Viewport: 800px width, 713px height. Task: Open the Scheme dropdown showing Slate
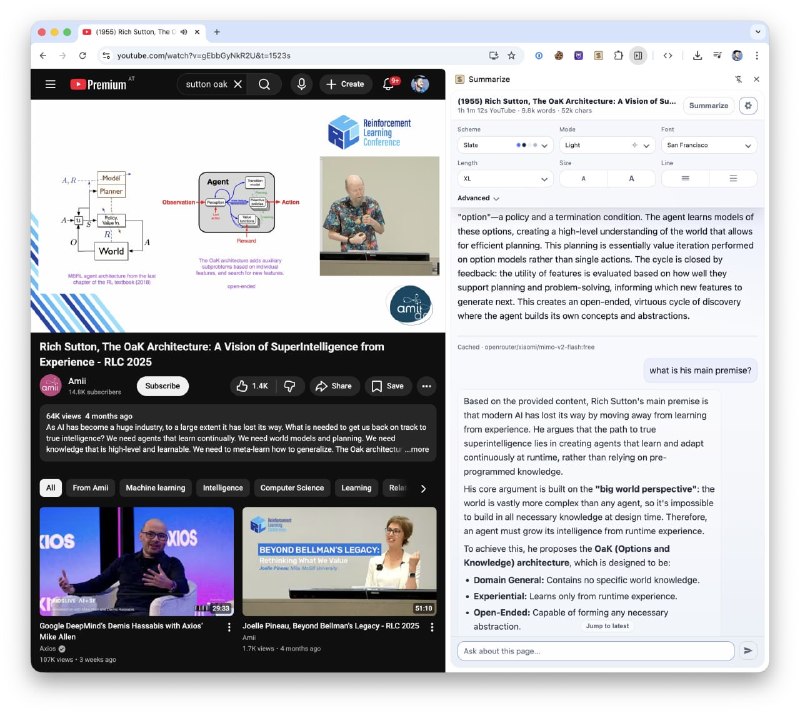tap(505, 145)
